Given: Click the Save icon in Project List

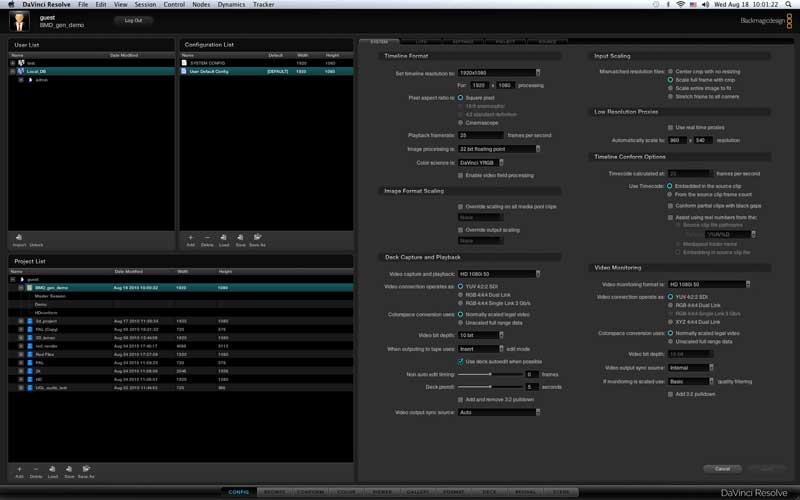Looking at the screenshot, I should [69, 469].
